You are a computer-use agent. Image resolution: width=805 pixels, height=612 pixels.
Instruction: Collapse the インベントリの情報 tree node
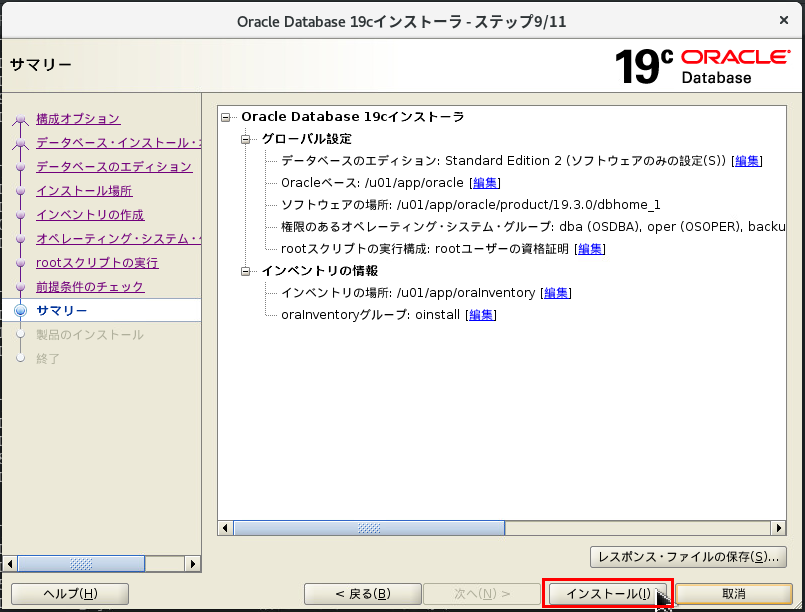248,270
